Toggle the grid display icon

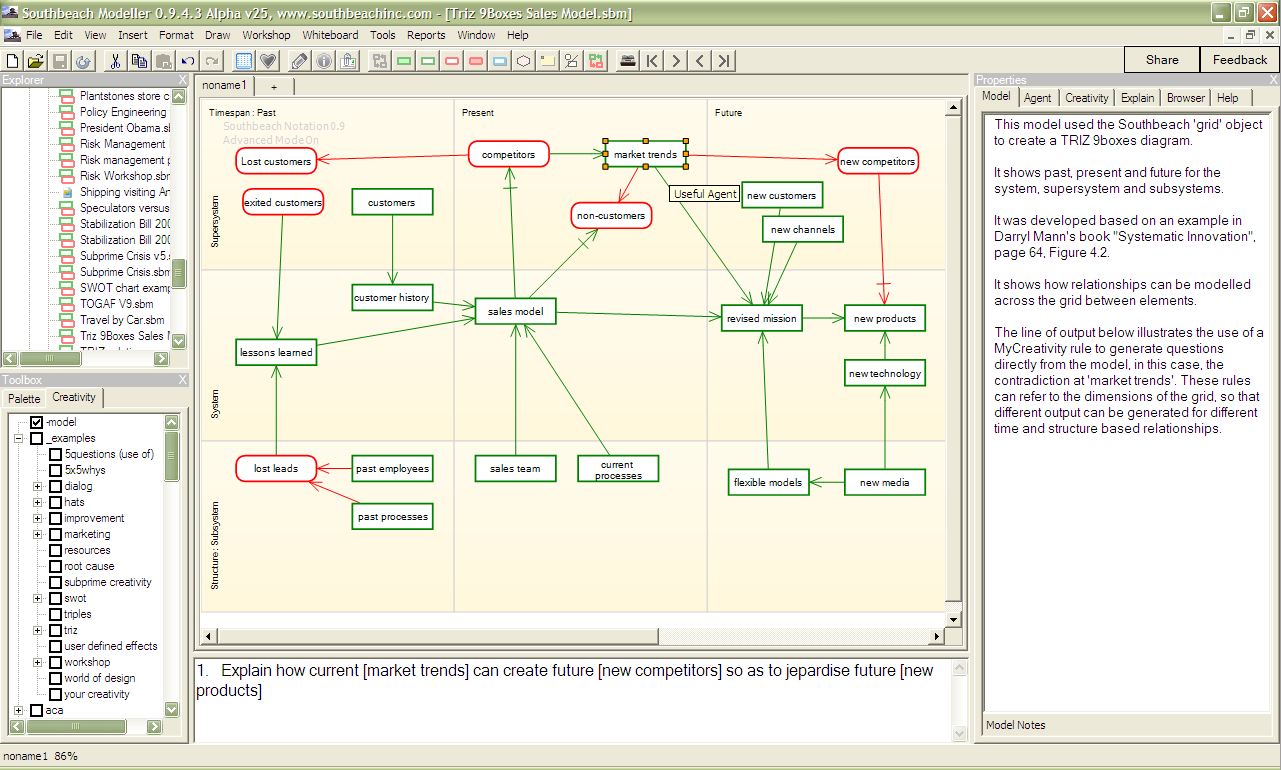(243, 61)
